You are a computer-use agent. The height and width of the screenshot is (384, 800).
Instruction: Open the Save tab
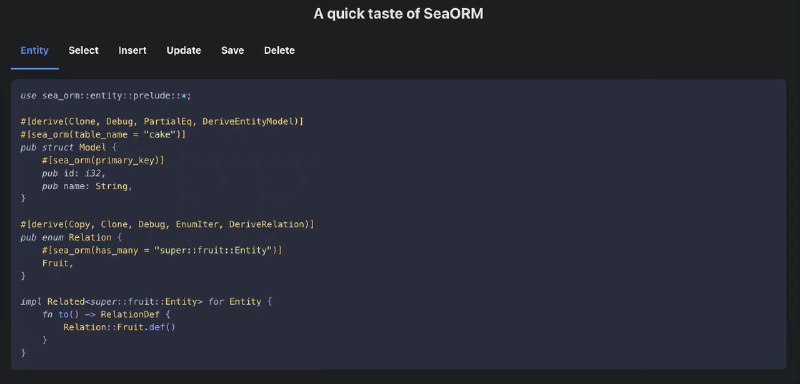tap(233, 50)
